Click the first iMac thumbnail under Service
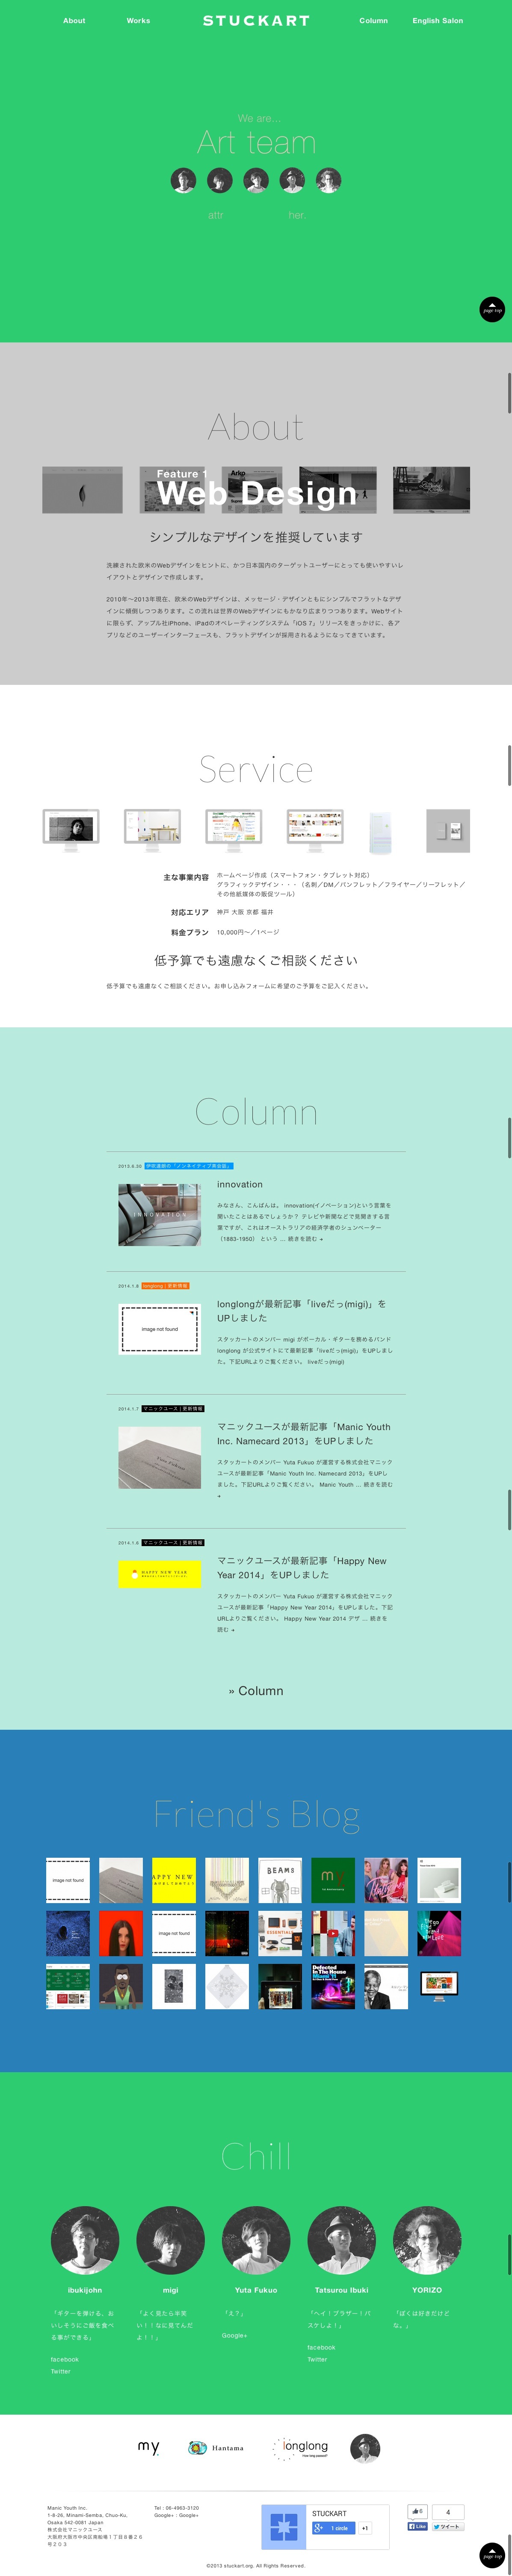The height and width of the screenshot is (2576, 512). (71, 830)
